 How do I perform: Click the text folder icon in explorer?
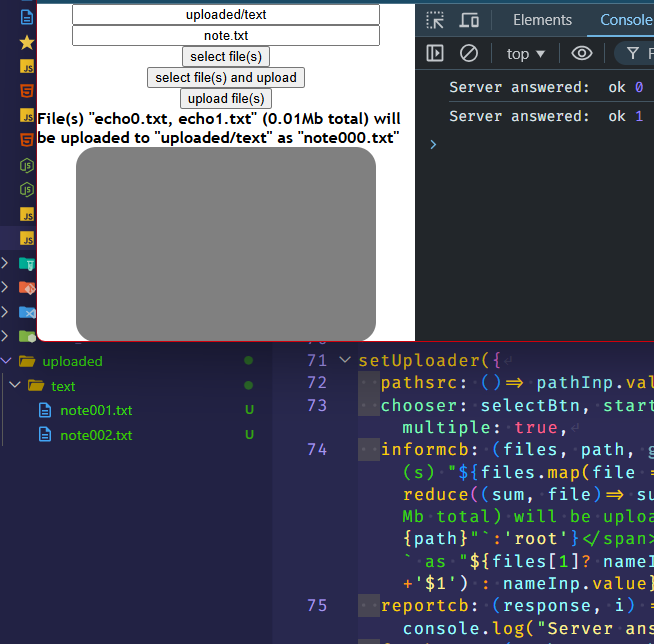pos(36,386)
